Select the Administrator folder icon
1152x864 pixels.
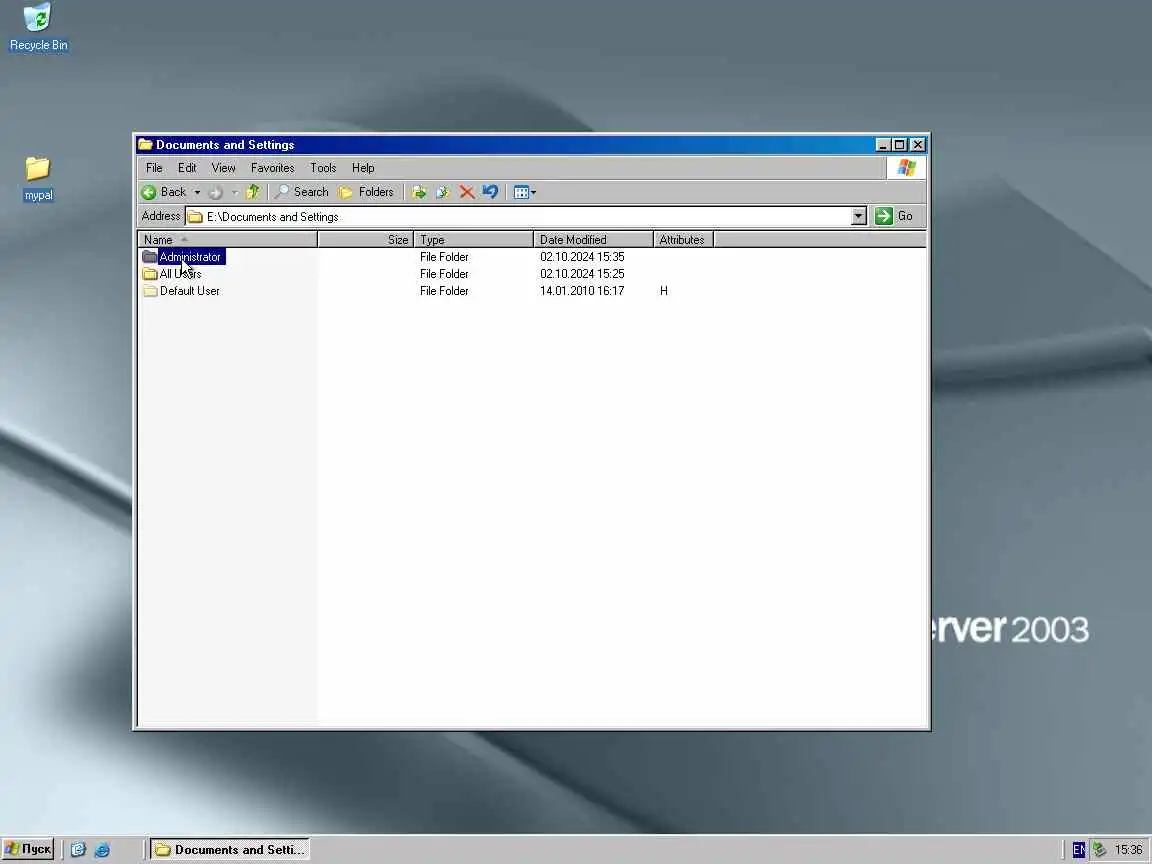(x=150, y=256)
